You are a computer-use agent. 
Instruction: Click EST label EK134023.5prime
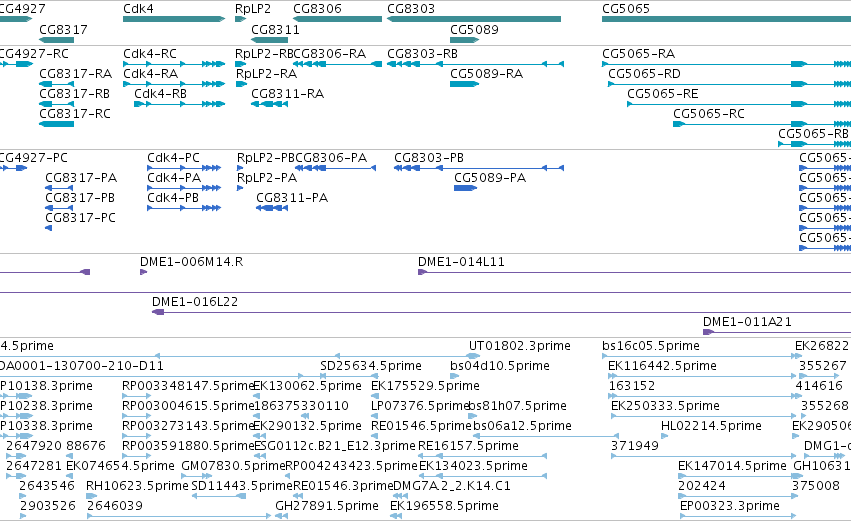pos(474,467)
